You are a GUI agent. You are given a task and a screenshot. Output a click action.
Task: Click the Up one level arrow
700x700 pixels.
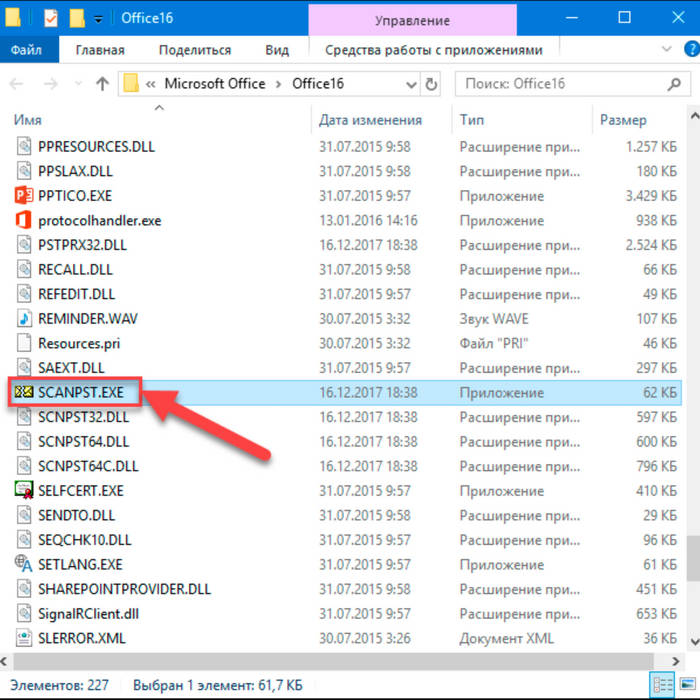coord(101,84)
